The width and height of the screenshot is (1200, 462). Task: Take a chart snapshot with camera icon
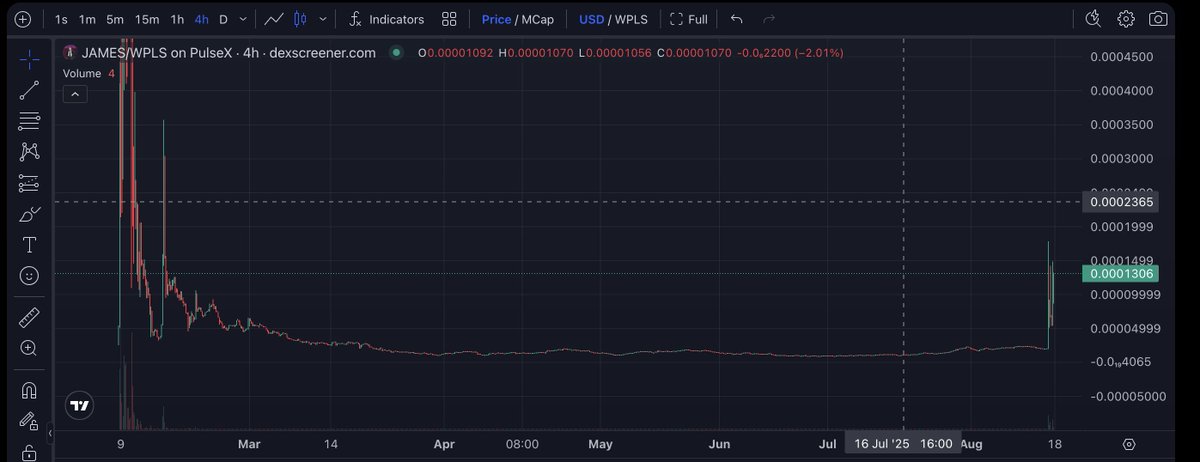1158,19
